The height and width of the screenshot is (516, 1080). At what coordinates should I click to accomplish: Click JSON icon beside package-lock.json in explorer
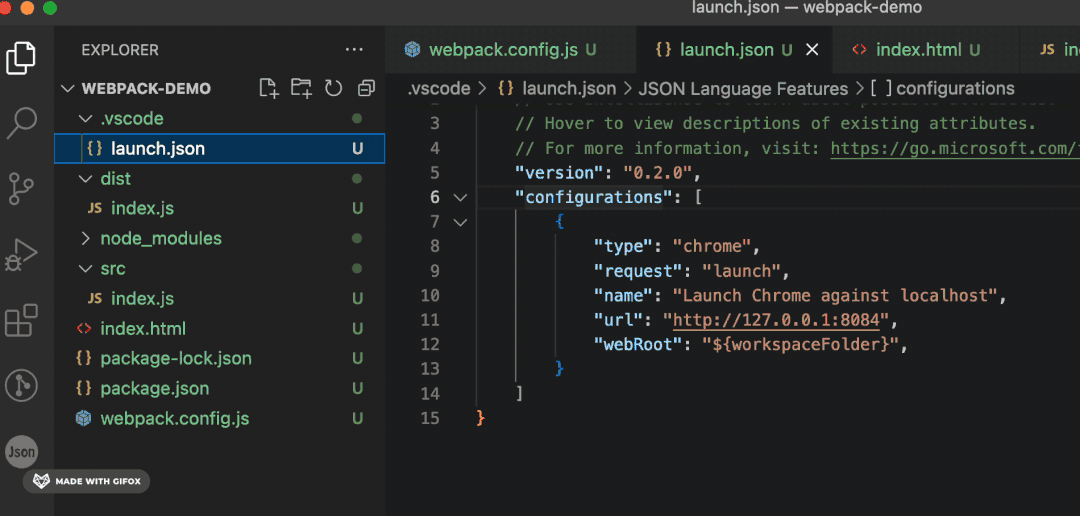[x=83, y=358]
